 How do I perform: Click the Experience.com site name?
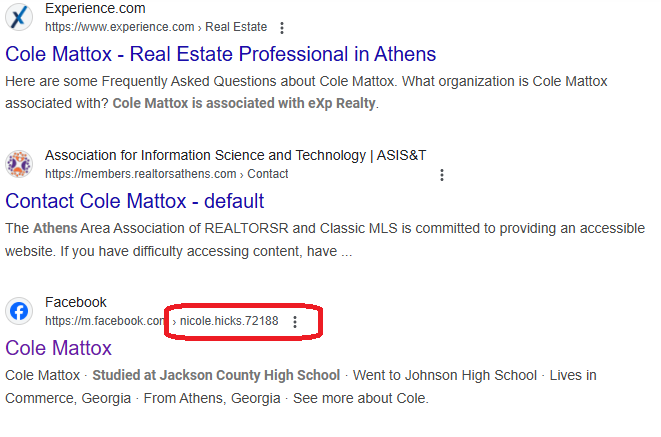[95, 8]
